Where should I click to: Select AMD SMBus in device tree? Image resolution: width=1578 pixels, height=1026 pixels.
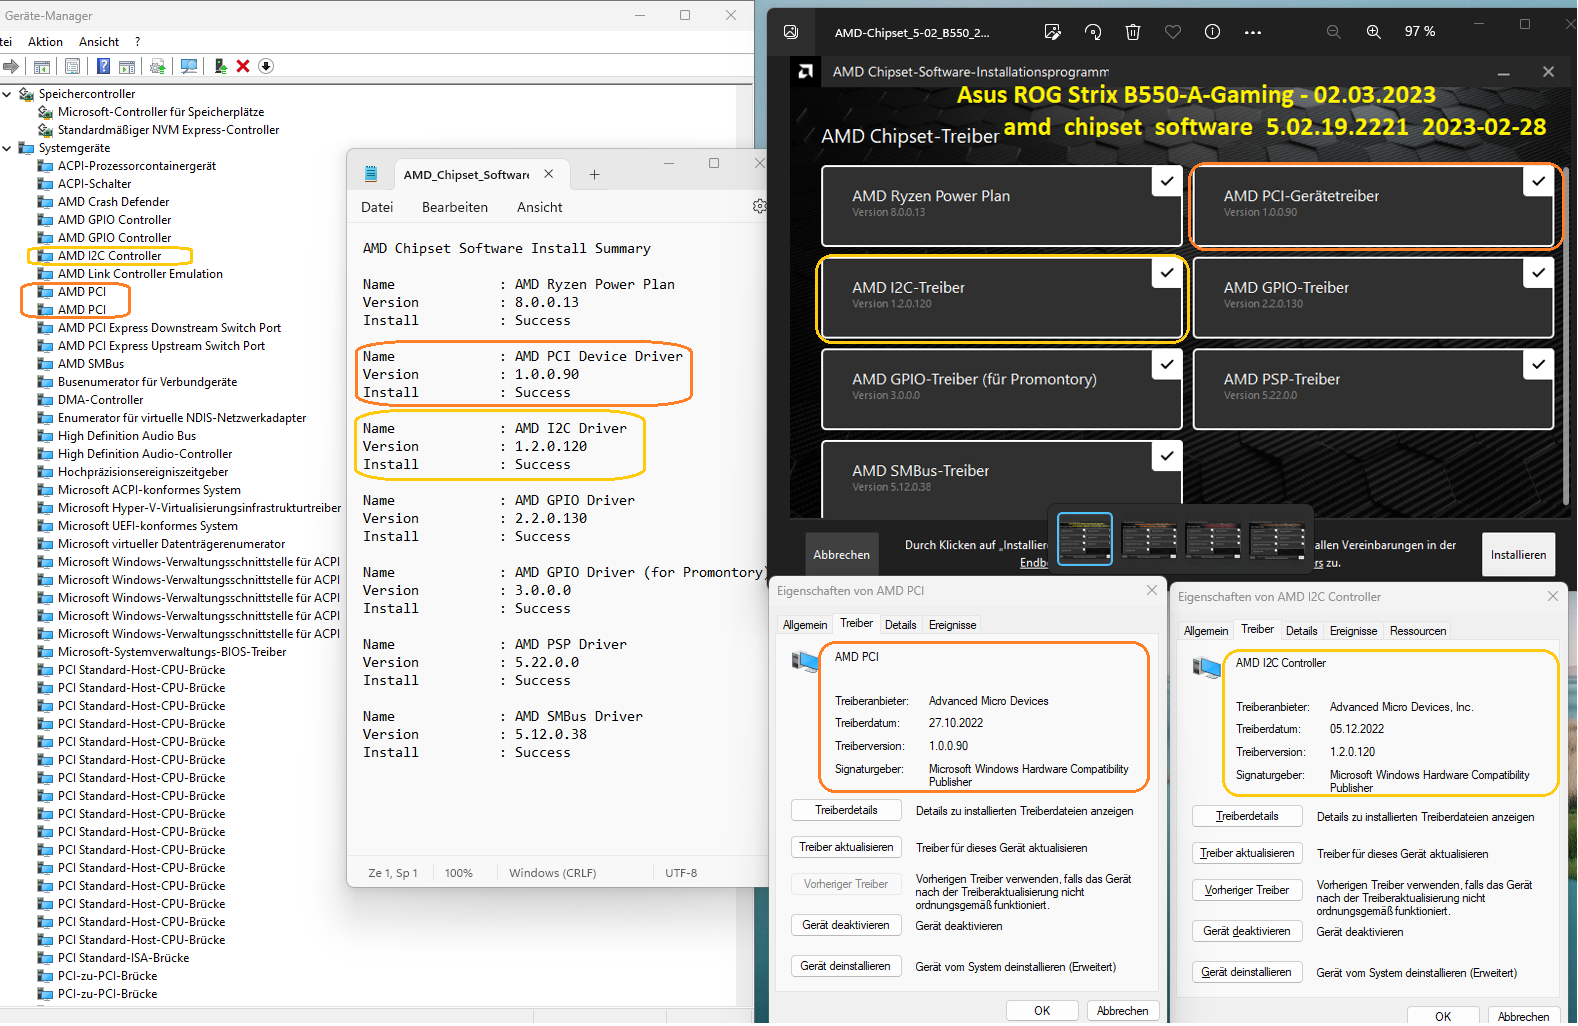point(91,364)
